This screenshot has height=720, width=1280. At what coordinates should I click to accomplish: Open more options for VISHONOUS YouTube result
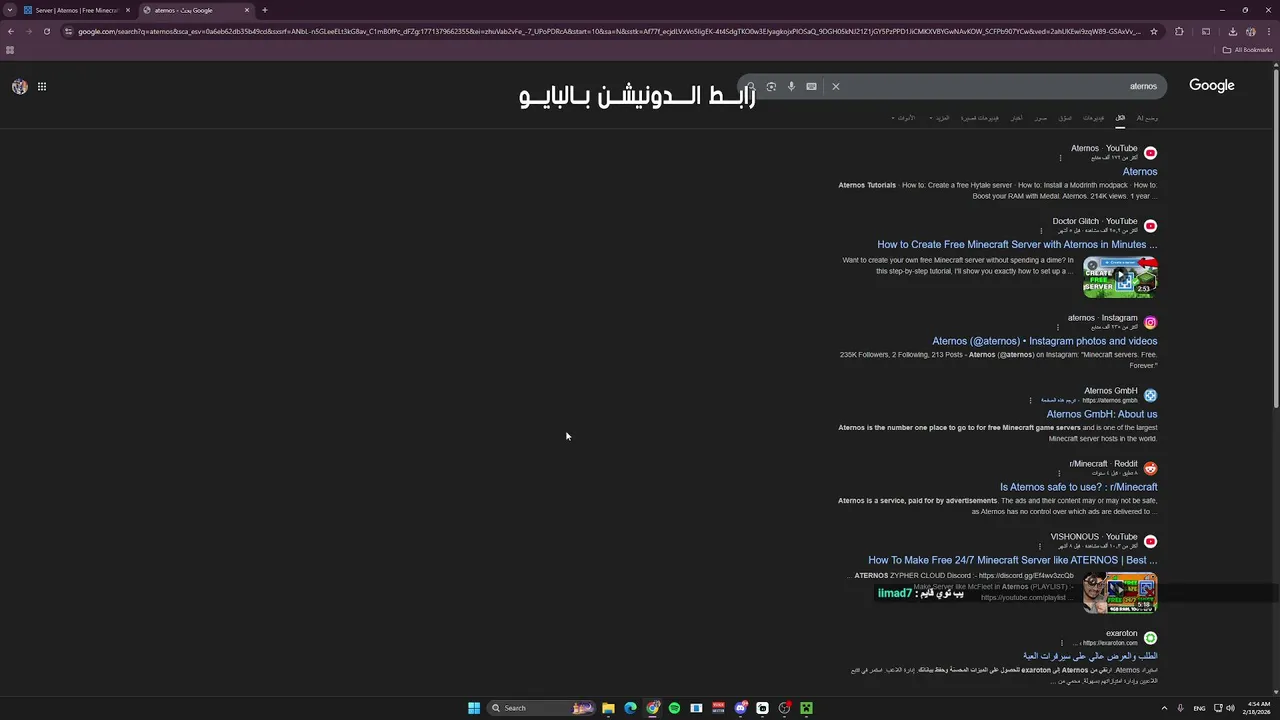tap(1040, 546)
